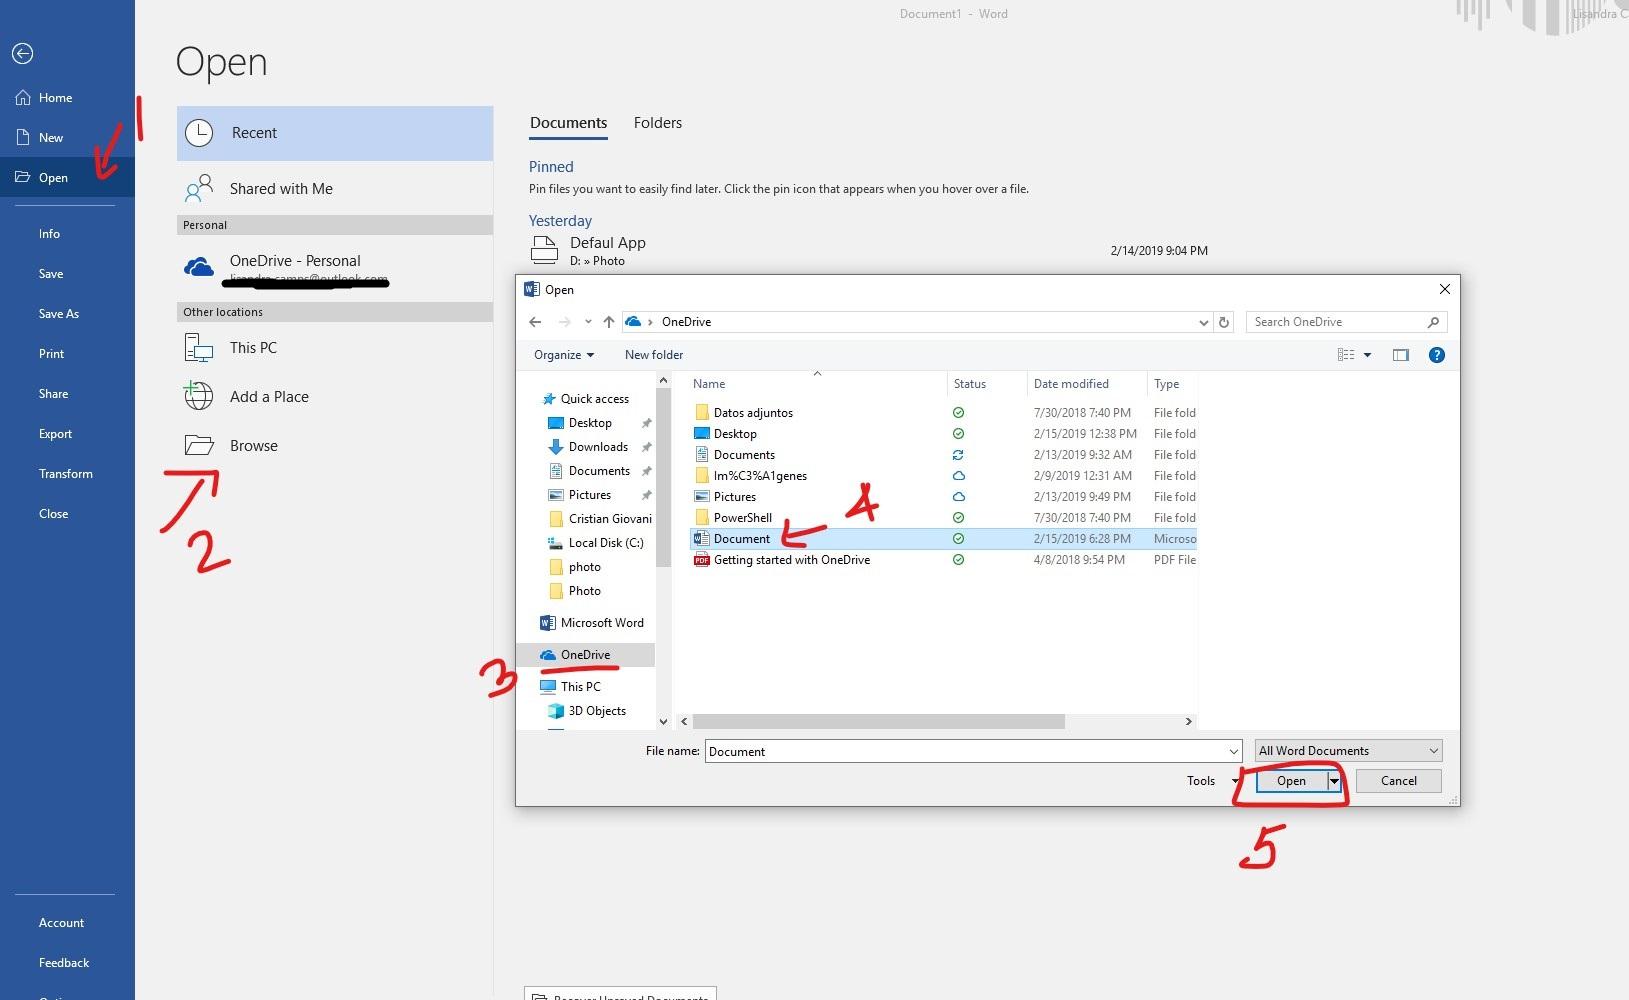The width and height of the screenshot is (1629, 1000).
Task: Expand the view options dropdown arrow
Action: (x=1368, y=355)
